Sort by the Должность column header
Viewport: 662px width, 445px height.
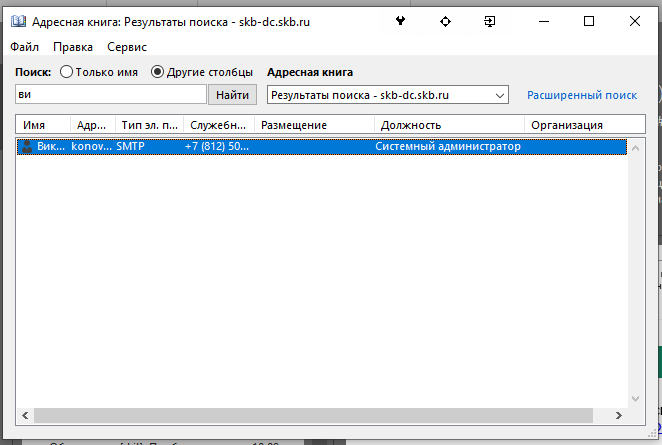pos(450,125)
